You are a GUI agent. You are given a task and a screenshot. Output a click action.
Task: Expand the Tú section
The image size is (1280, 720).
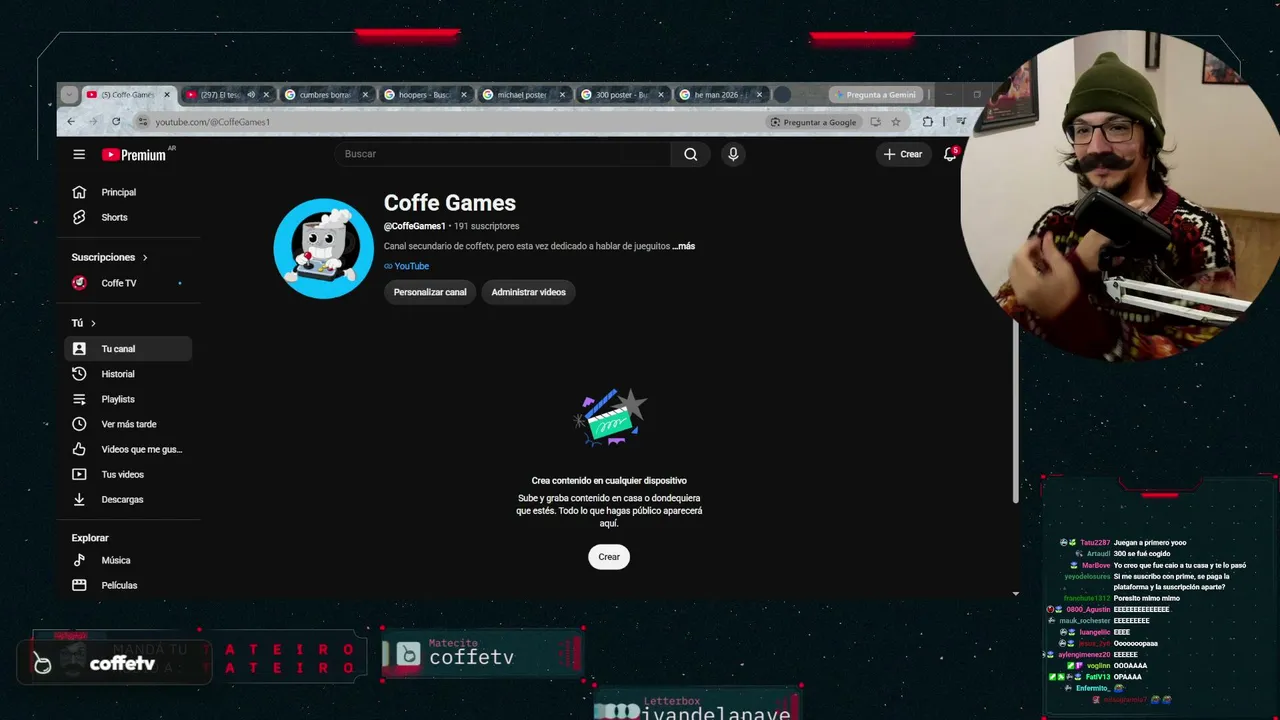(84, 323)
